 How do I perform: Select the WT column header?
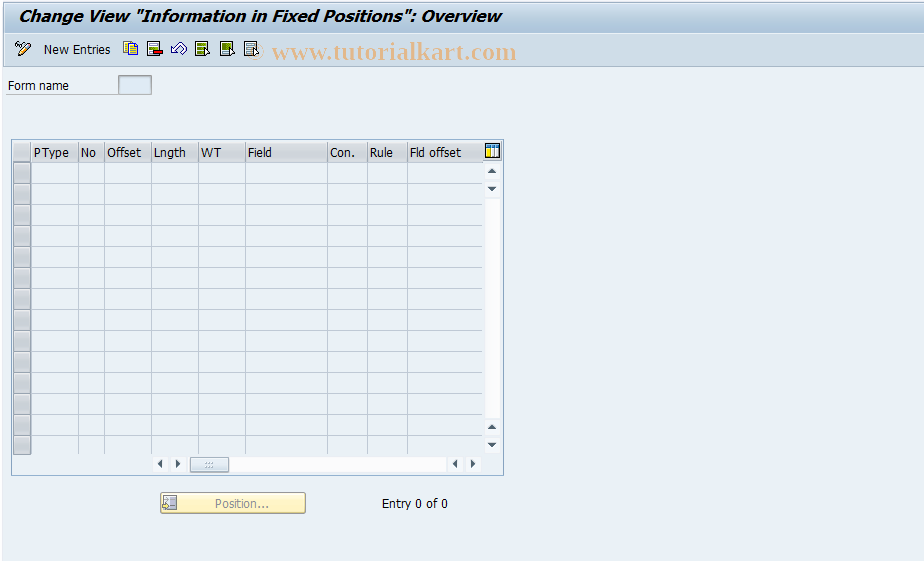[222, 153]
